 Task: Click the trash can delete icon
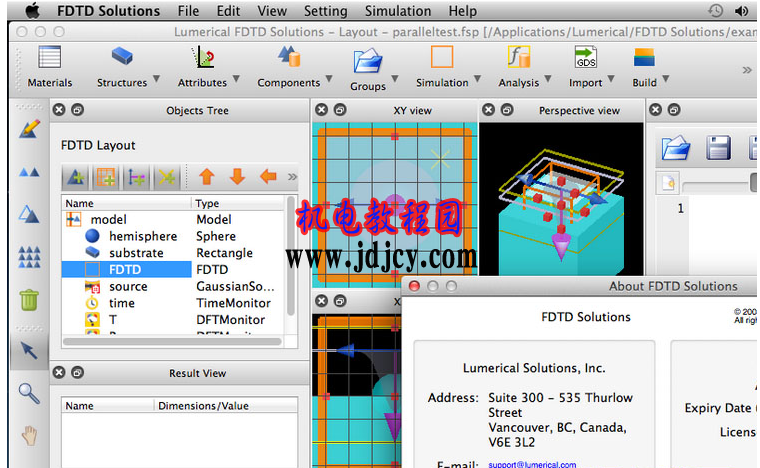click(x=29, y=299)
